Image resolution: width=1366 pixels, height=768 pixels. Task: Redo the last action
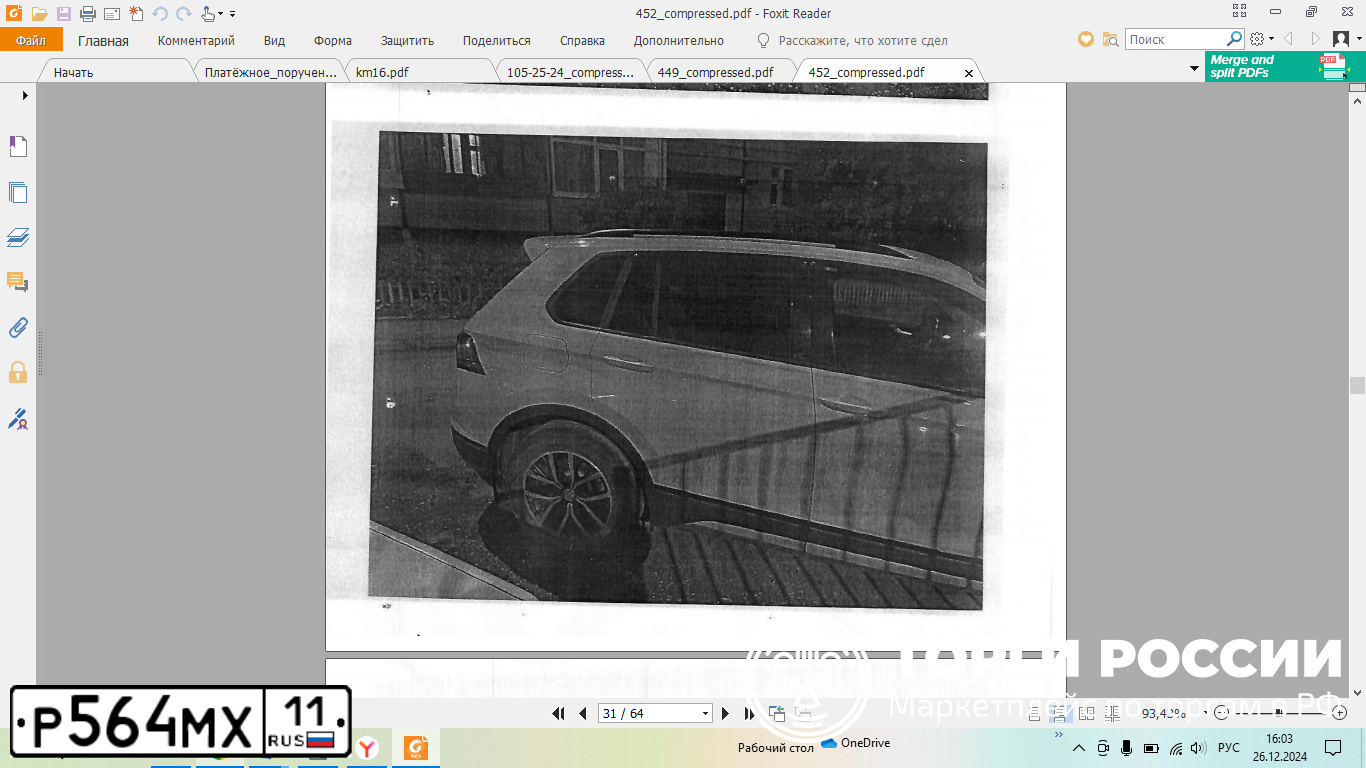(184, 14)
